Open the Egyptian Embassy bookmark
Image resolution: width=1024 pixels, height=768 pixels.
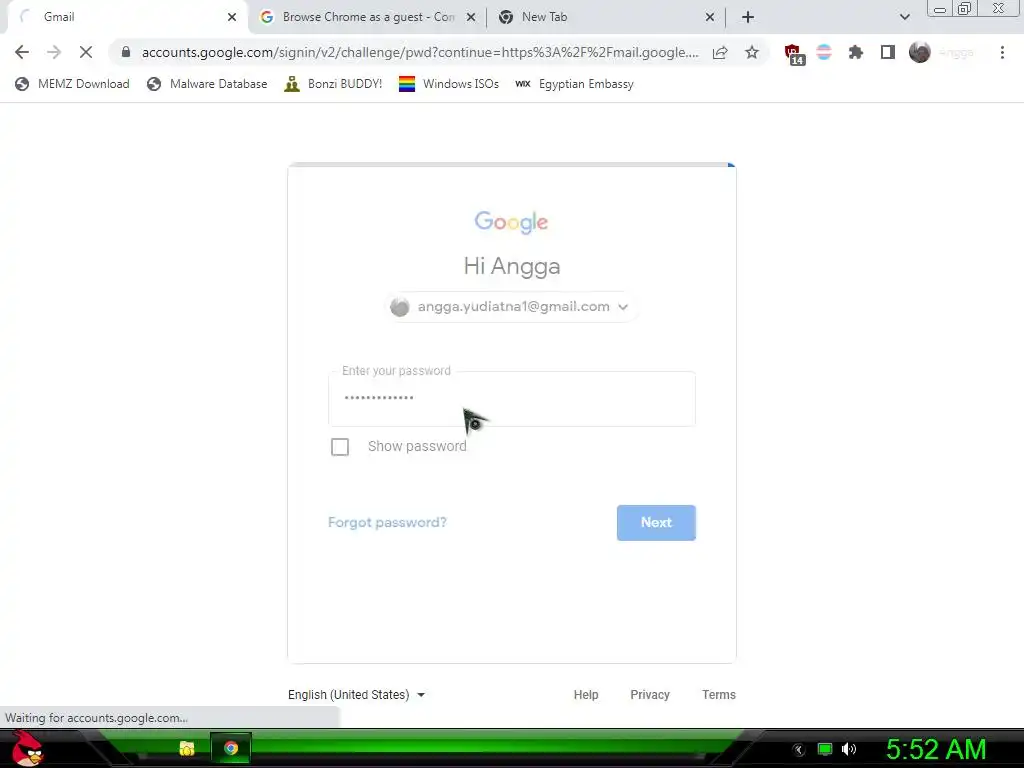(x=575, y=84)
